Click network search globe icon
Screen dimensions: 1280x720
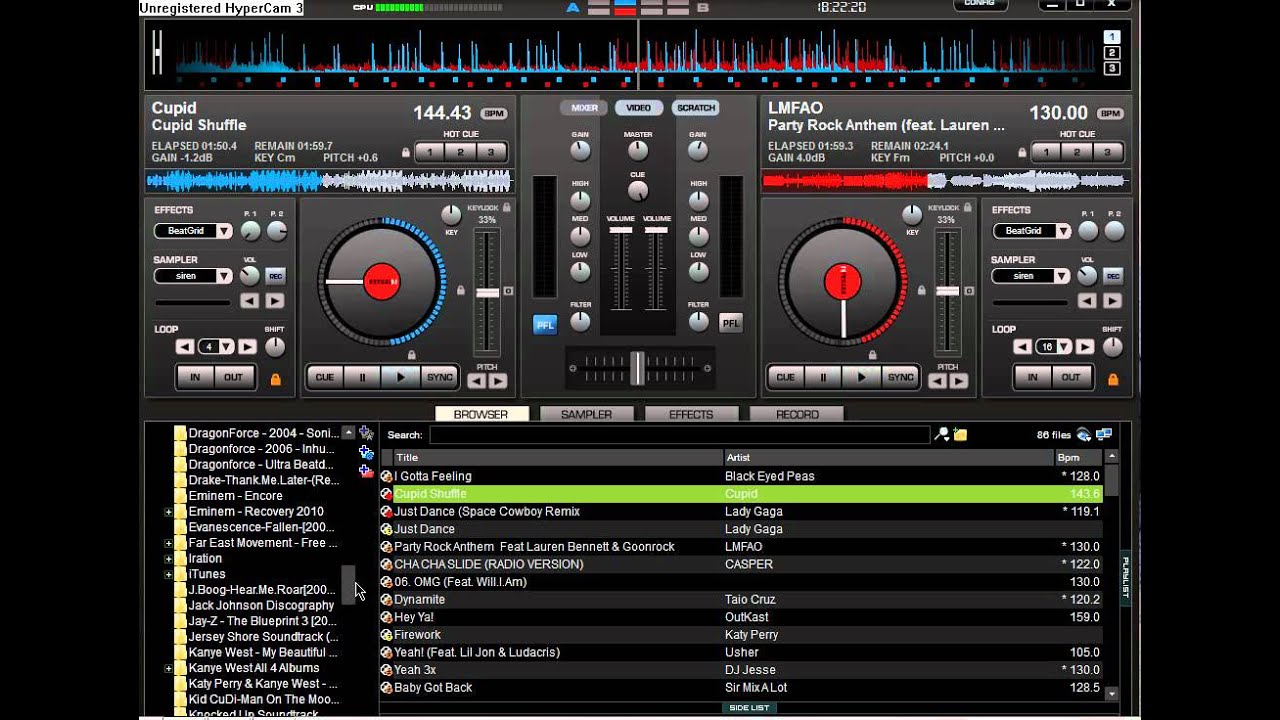tap(1084, 435)
